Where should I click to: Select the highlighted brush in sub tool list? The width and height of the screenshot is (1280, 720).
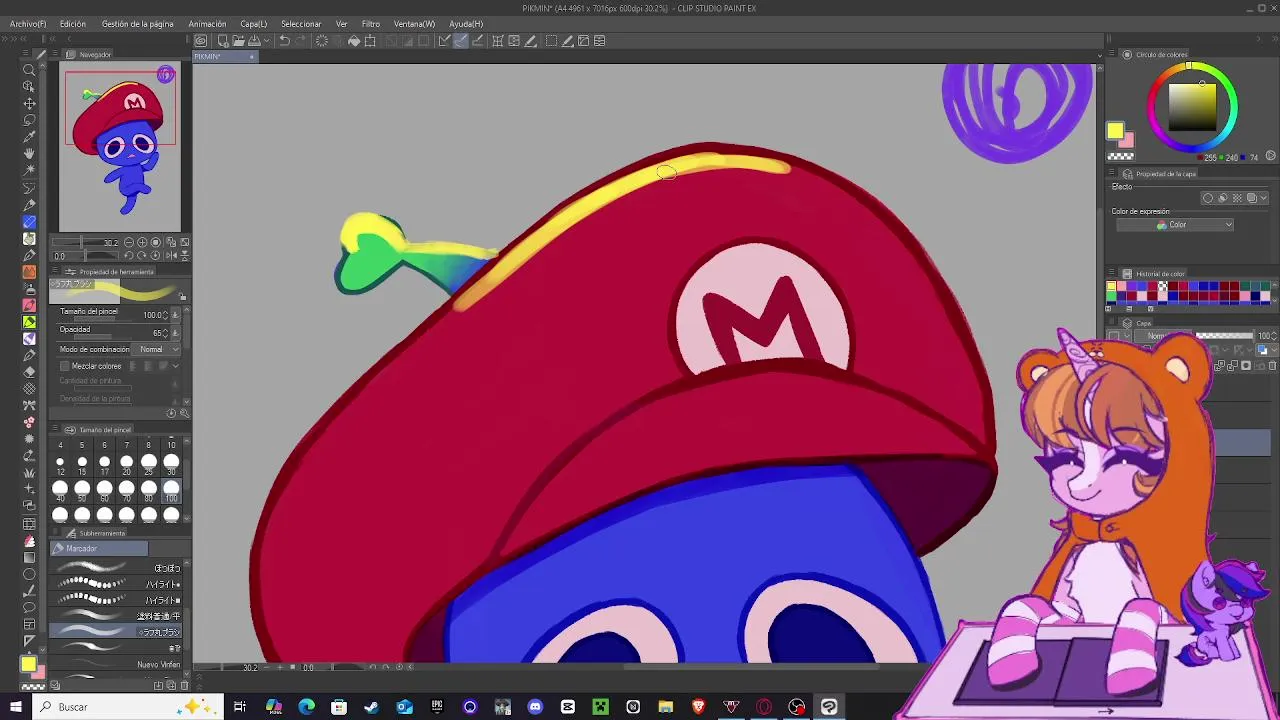pyautogui.click(x=116, y=632)
